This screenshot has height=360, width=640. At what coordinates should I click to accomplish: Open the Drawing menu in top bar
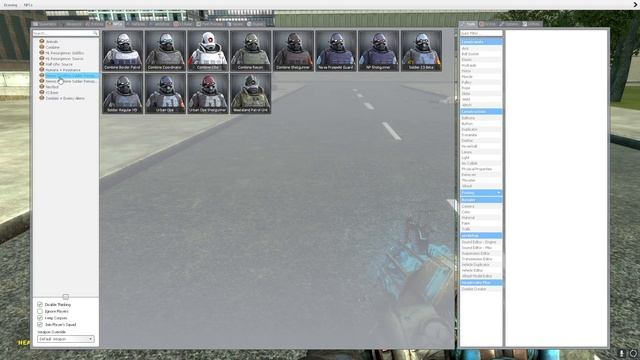[x=11, y=5]
